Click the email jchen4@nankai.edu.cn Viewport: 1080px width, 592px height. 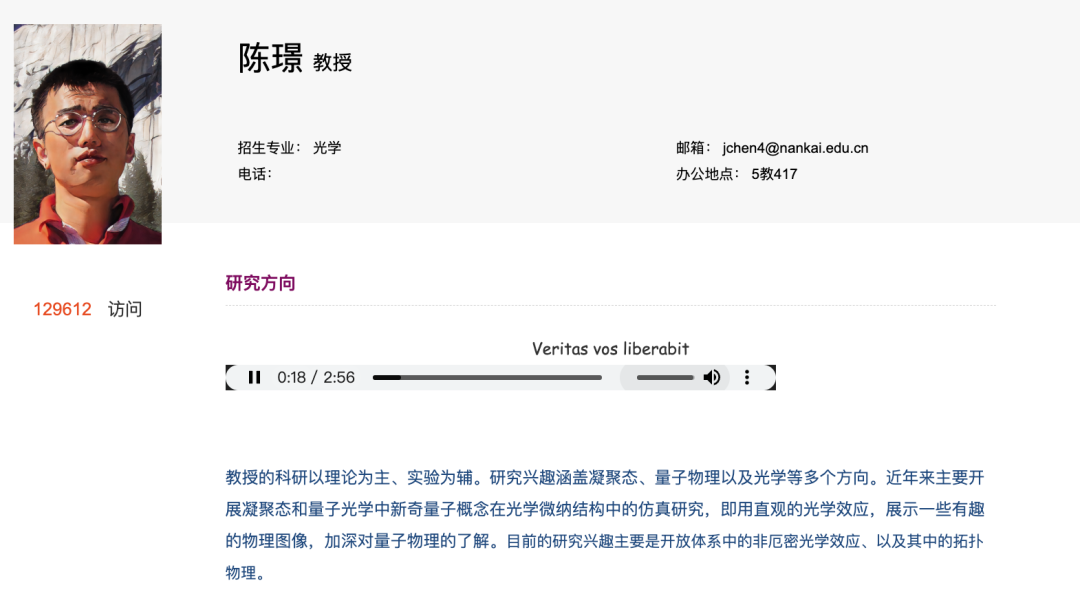(x=795, y=148)
